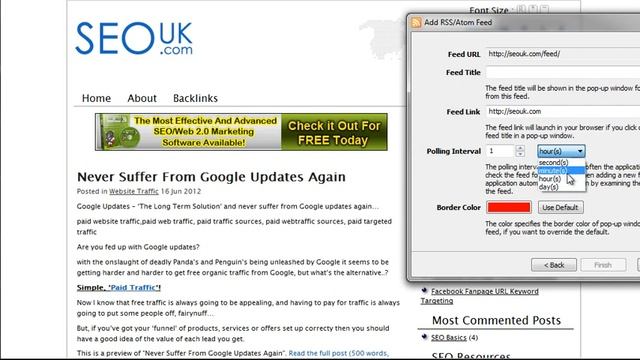This screenshot has width=640, height=360.
Task: Click the Use Default button
Action: click(x=560, y=207)
